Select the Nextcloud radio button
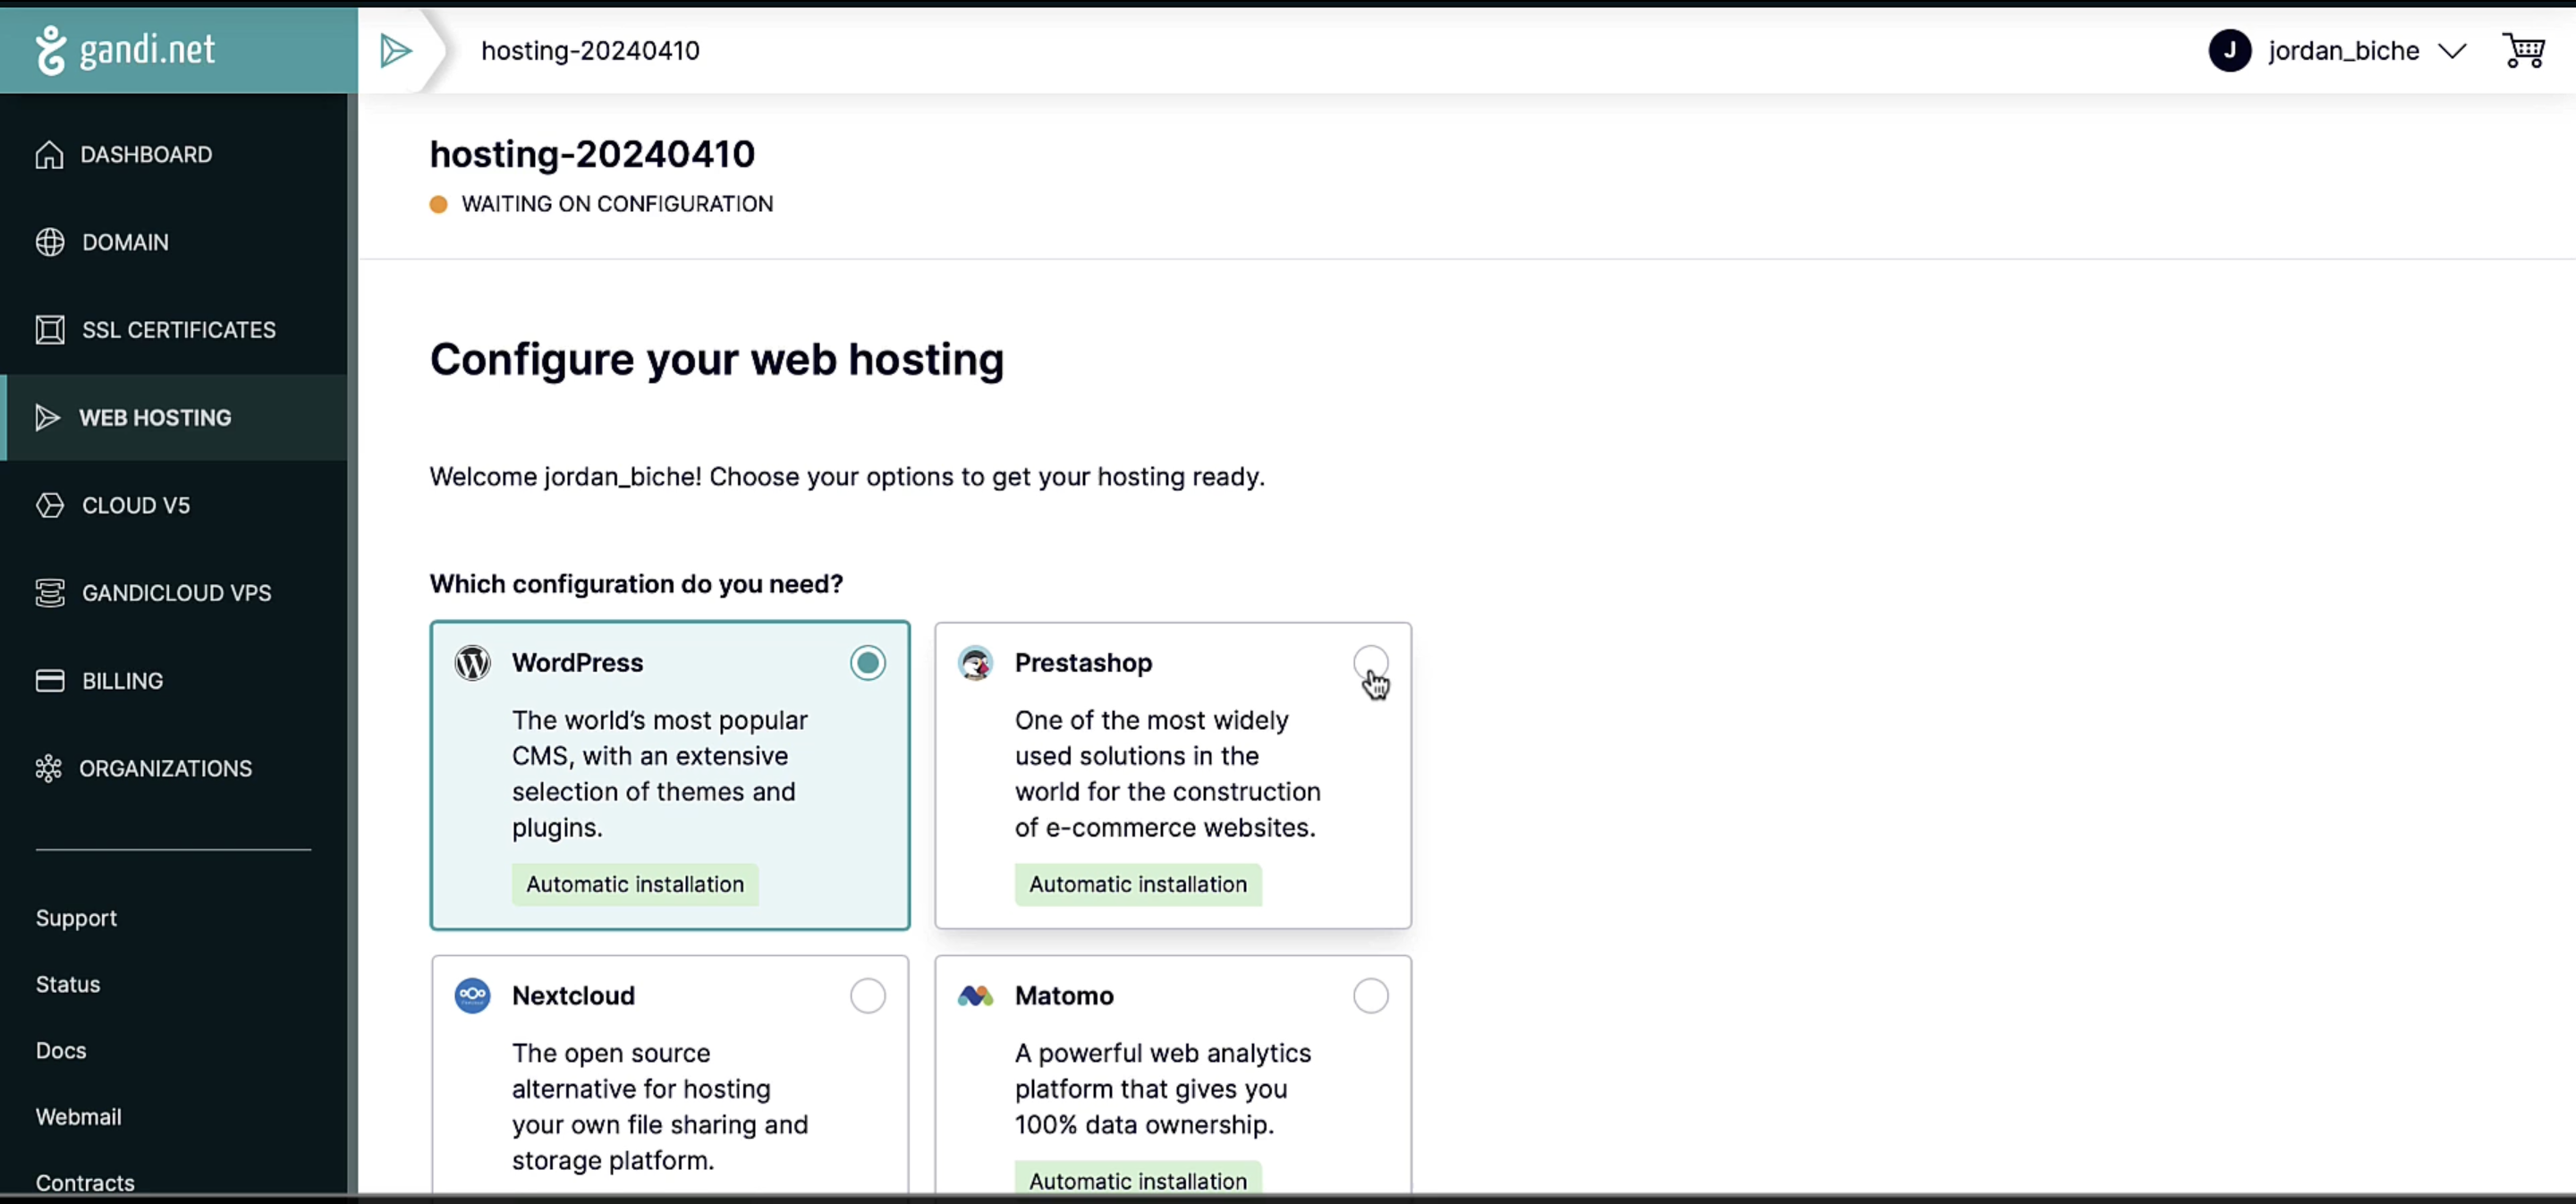This screenshot has width=2576, height=1204. pos(868,996)
